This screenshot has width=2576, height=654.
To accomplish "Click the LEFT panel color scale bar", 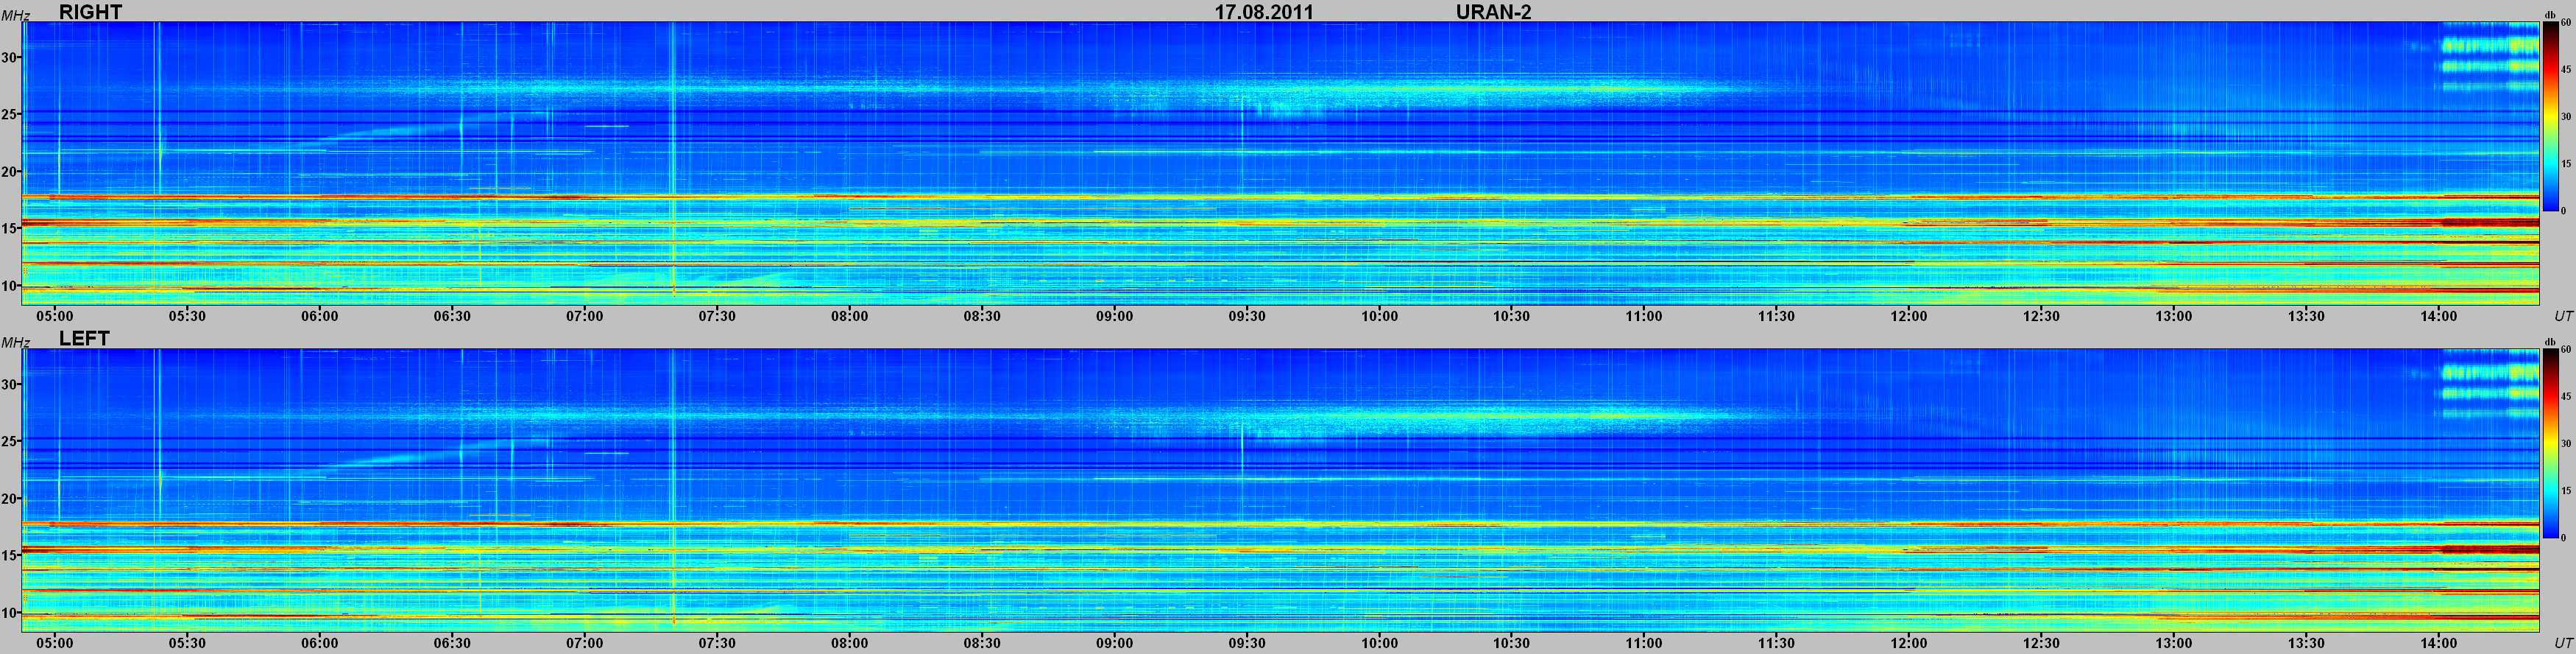I will click(x=2551, y=443).
